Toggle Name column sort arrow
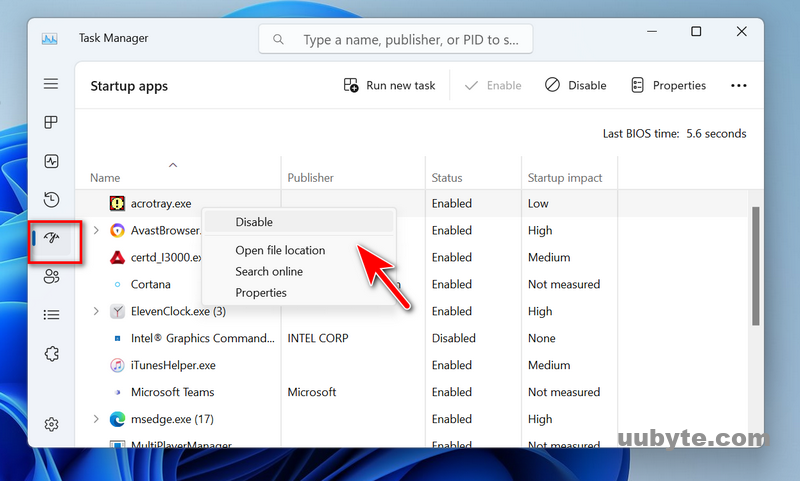 (173, 165)
